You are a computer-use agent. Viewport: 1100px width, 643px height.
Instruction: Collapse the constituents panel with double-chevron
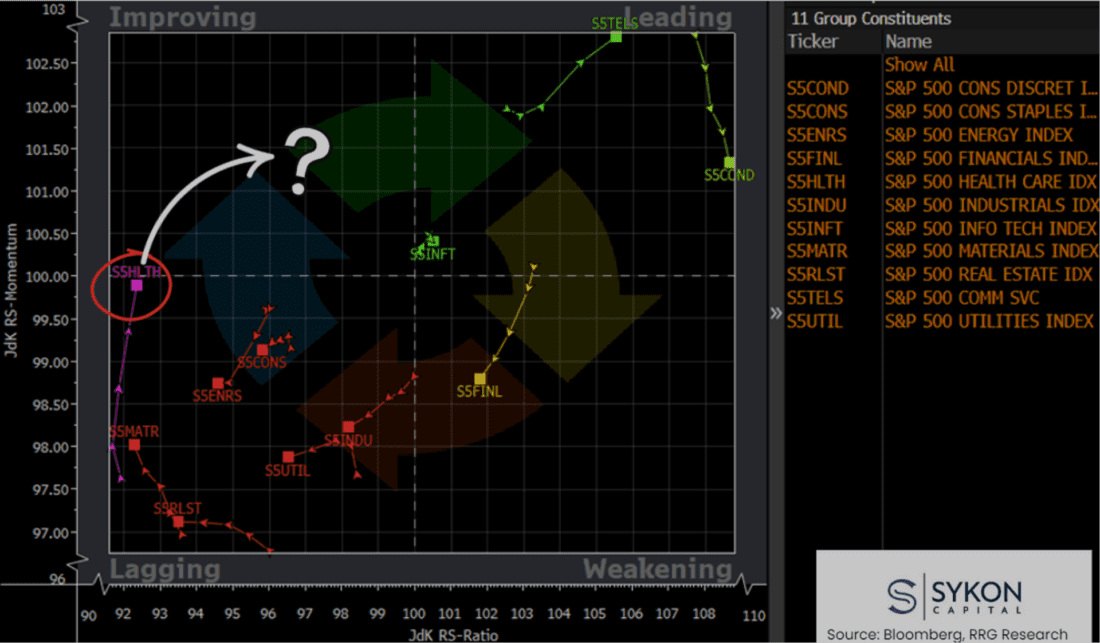coord(775,313)
